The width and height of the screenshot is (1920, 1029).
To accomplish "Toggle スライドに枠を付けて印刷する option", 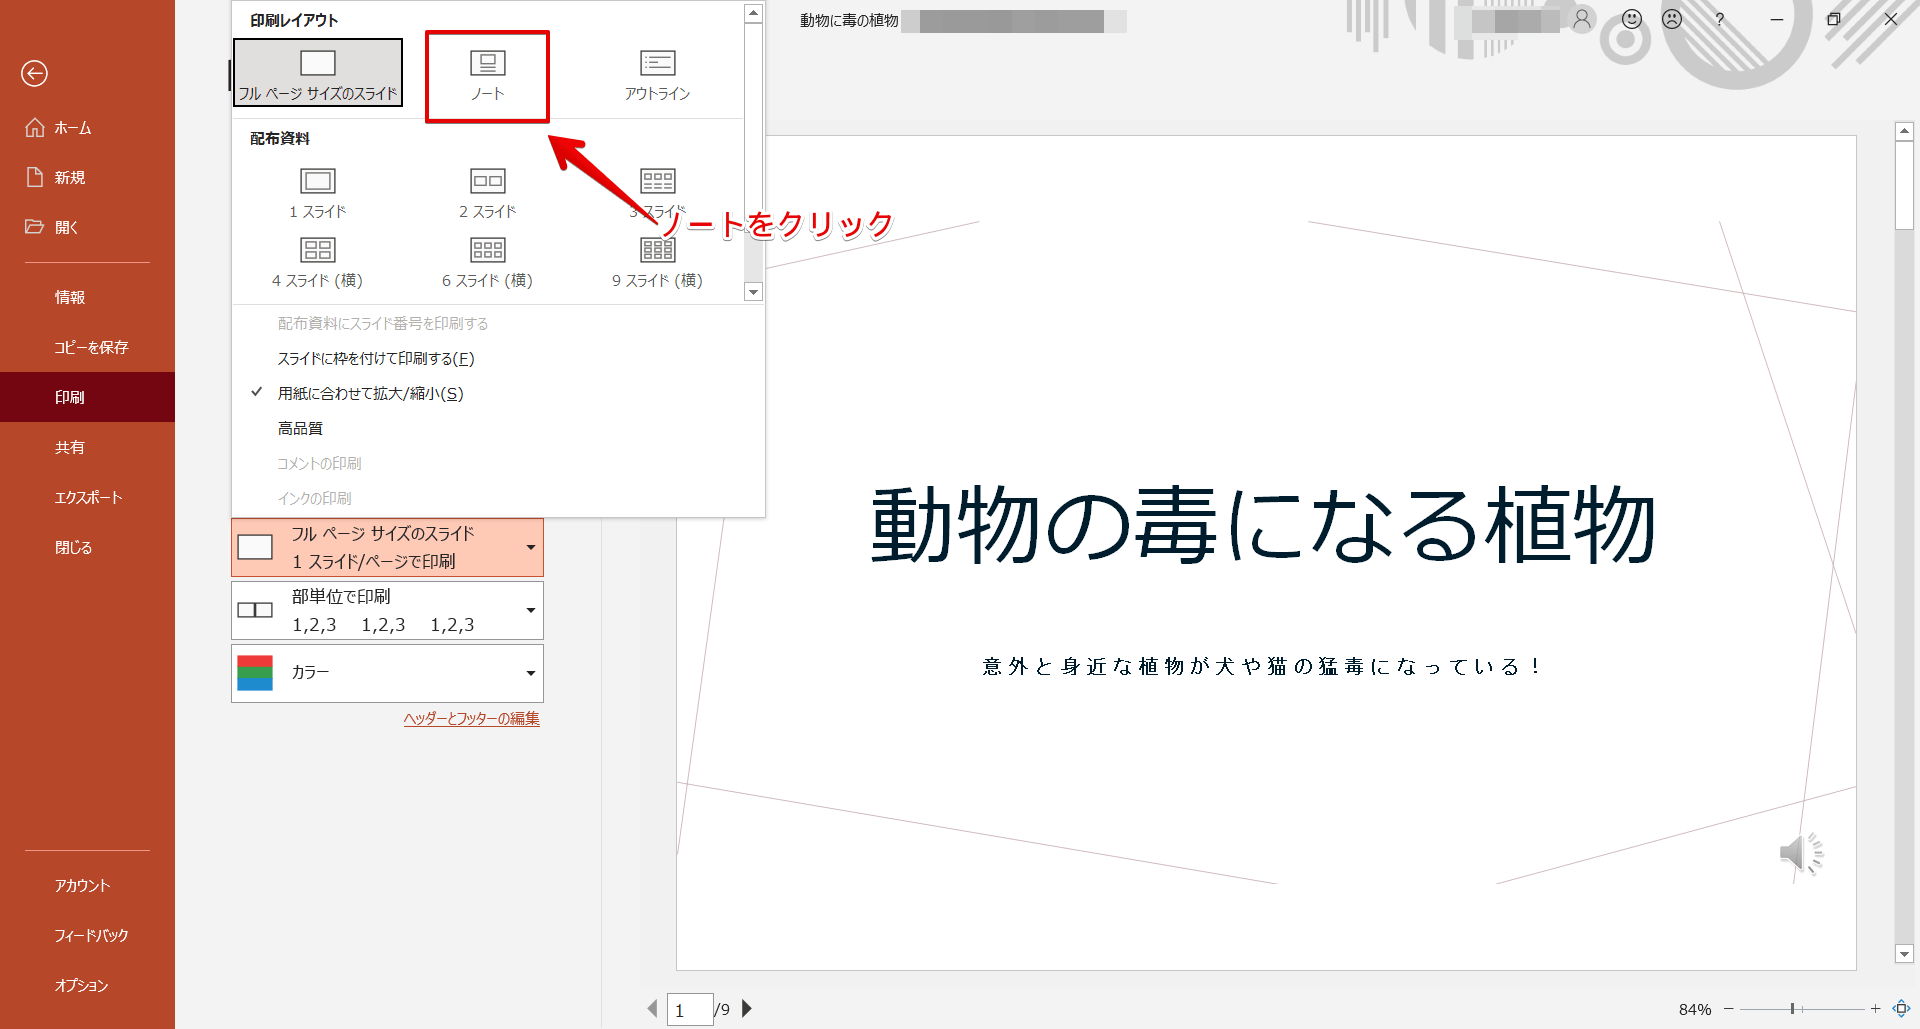I will pyautogui.click(x=498, y=359).
